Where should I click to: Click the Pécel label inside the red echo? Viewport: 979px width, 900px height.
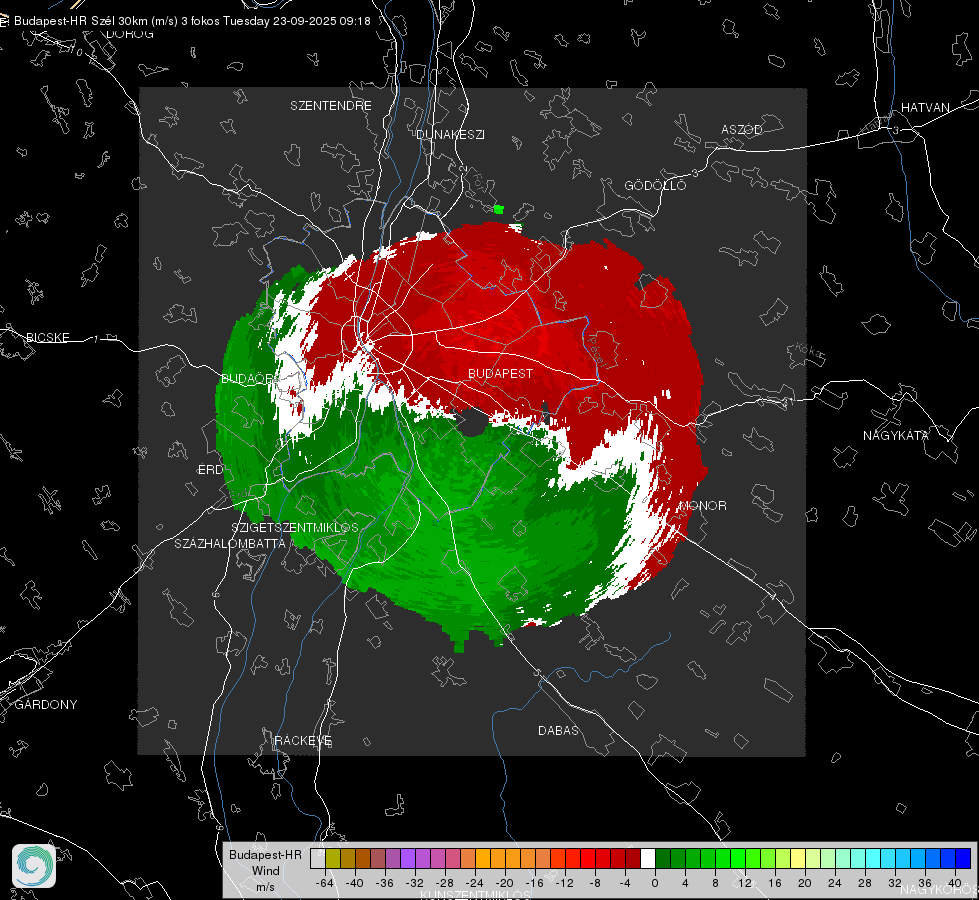pyautogui.click(x=596, y=351)
